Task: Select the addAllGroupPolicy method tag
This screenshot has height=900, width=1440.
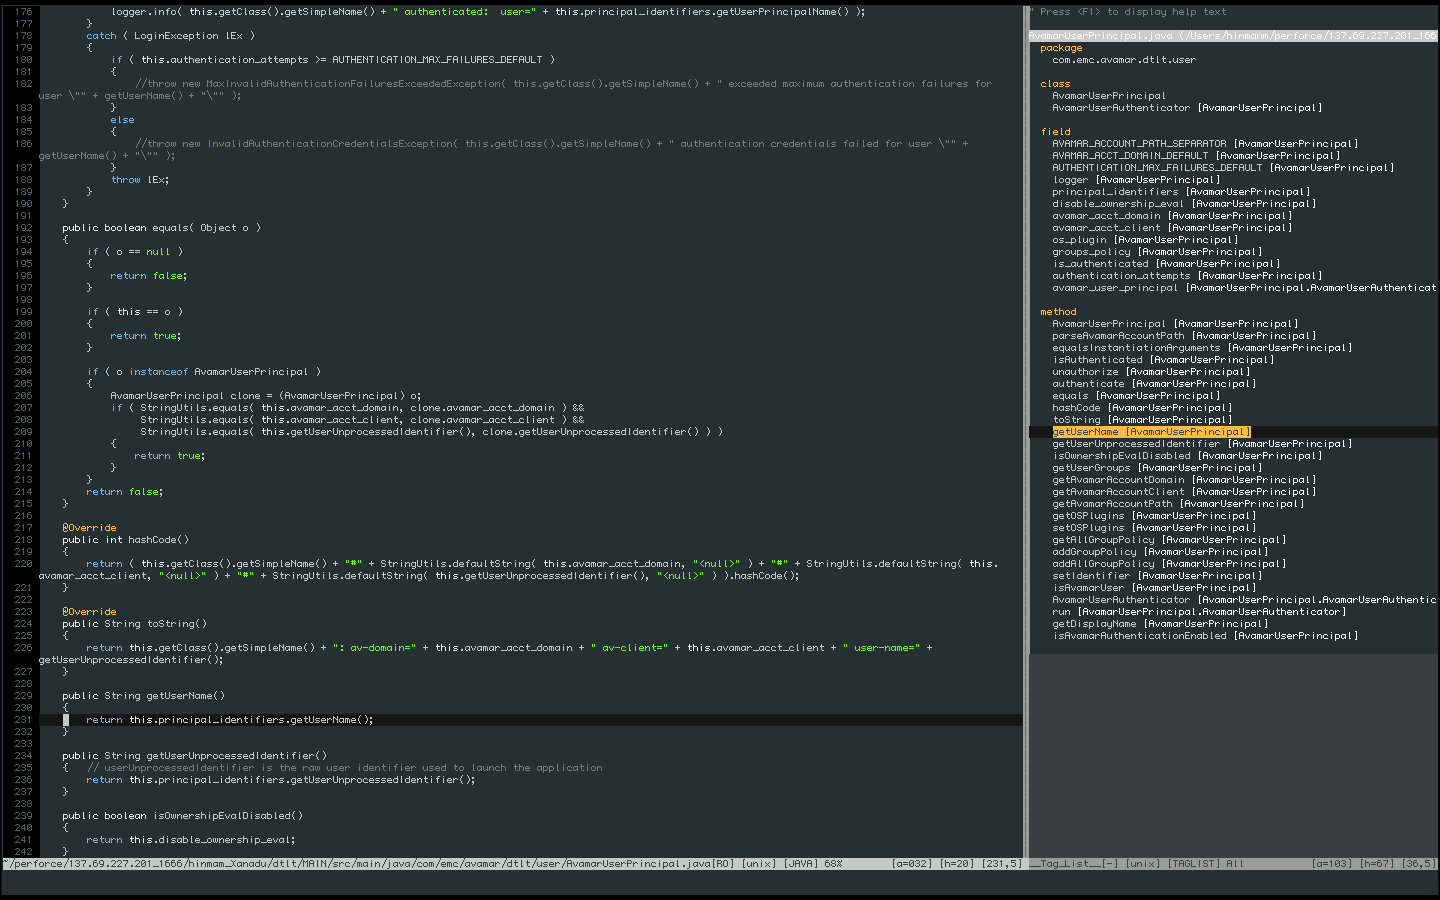Action: [x=1169, y=564]
